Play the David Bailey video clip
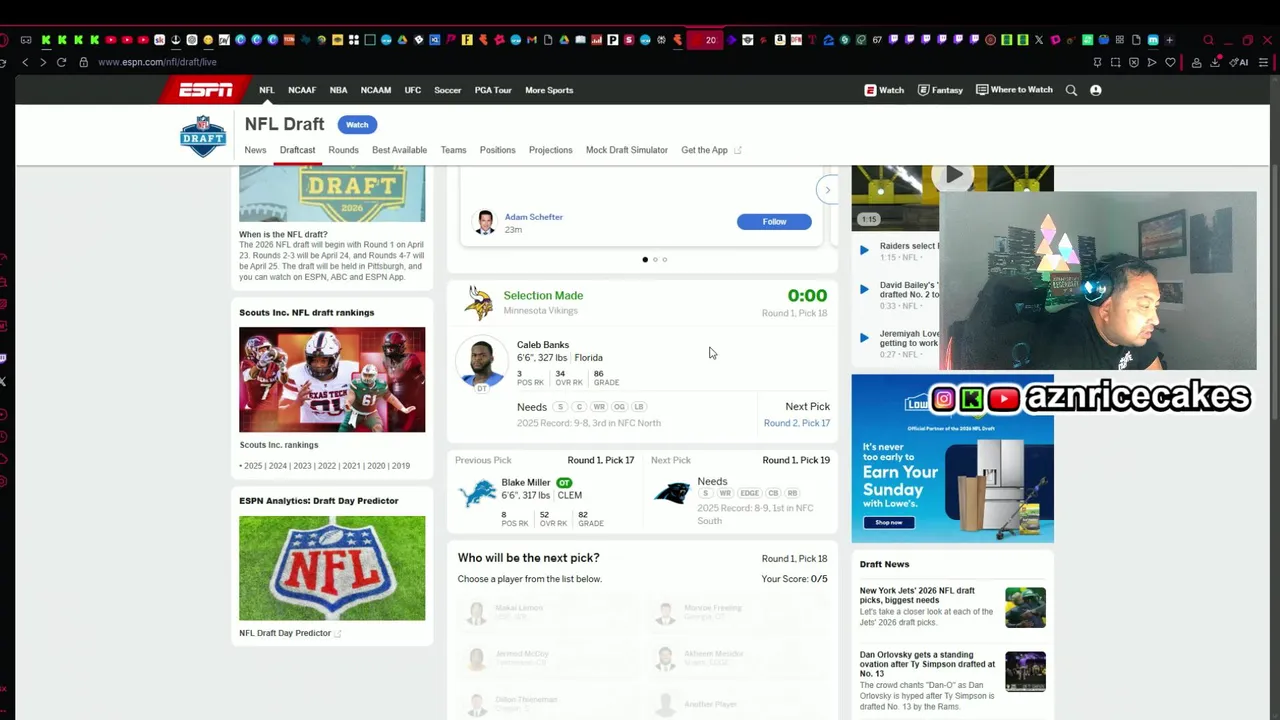This screenshot has width=1280, height=720. point(864,289)
